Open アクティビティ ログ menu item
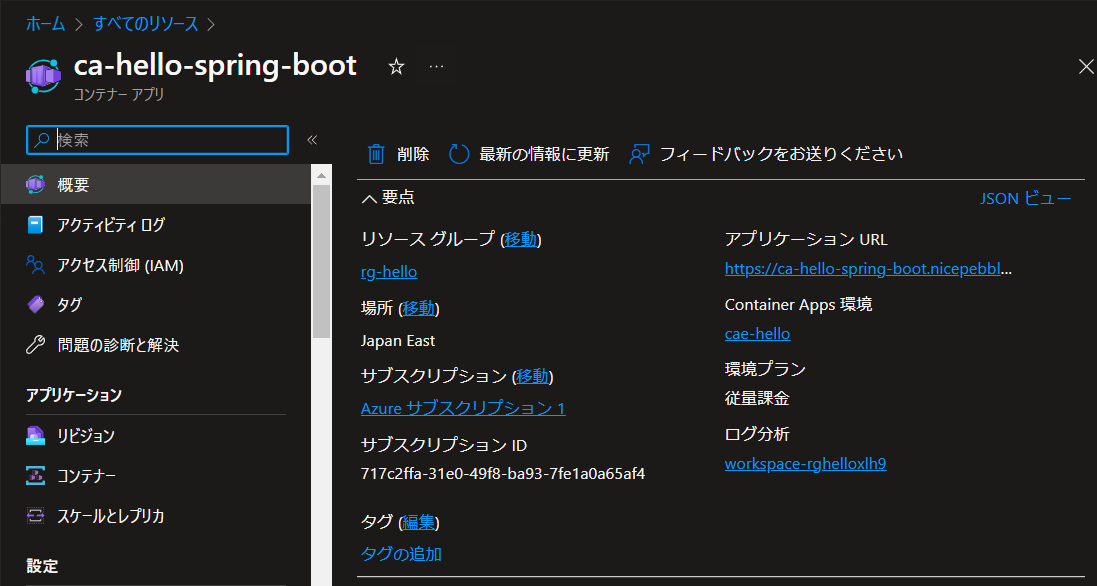This screenshot has height=586, width=1097. 156,224
